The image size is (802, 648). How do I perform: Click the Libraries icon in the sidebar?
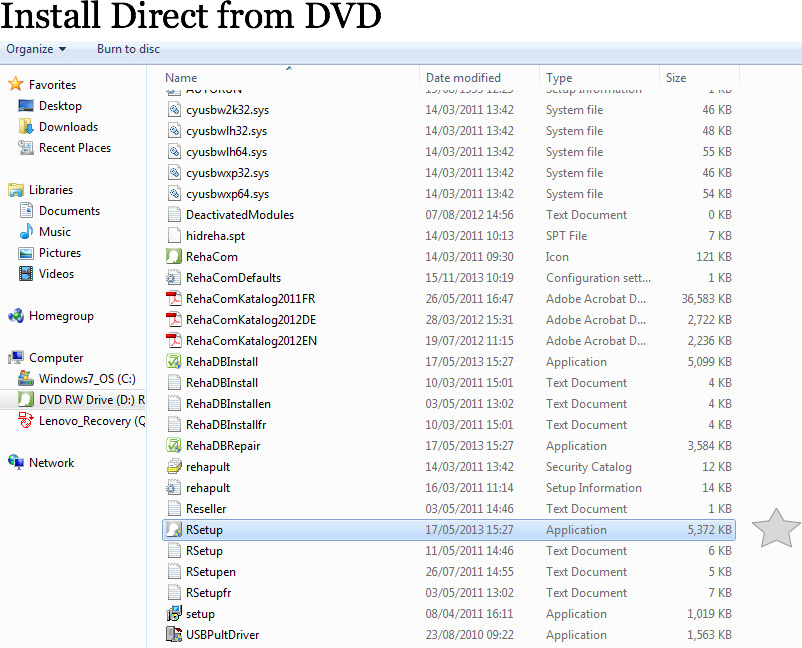[x=16, y=190]
